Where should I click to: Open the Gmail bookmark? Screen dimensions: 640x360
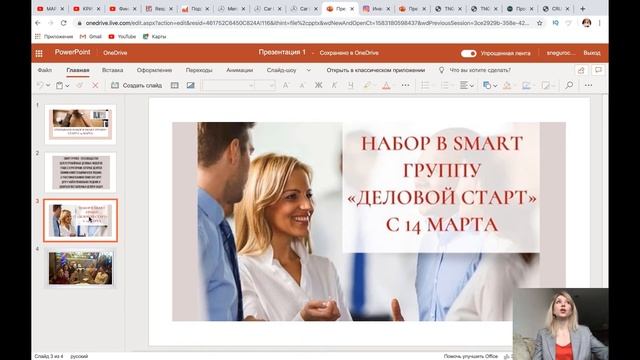click(91, 37)
